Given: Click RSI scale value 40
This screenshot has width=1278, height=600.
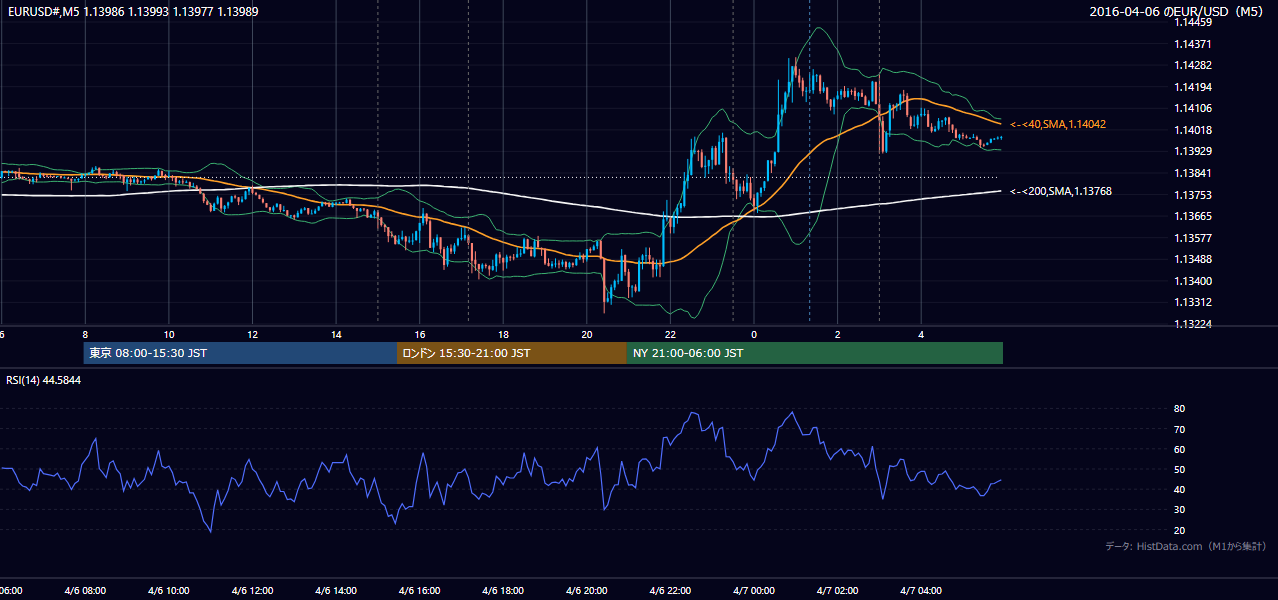Looking at the screenshot, I should 1179,489.
